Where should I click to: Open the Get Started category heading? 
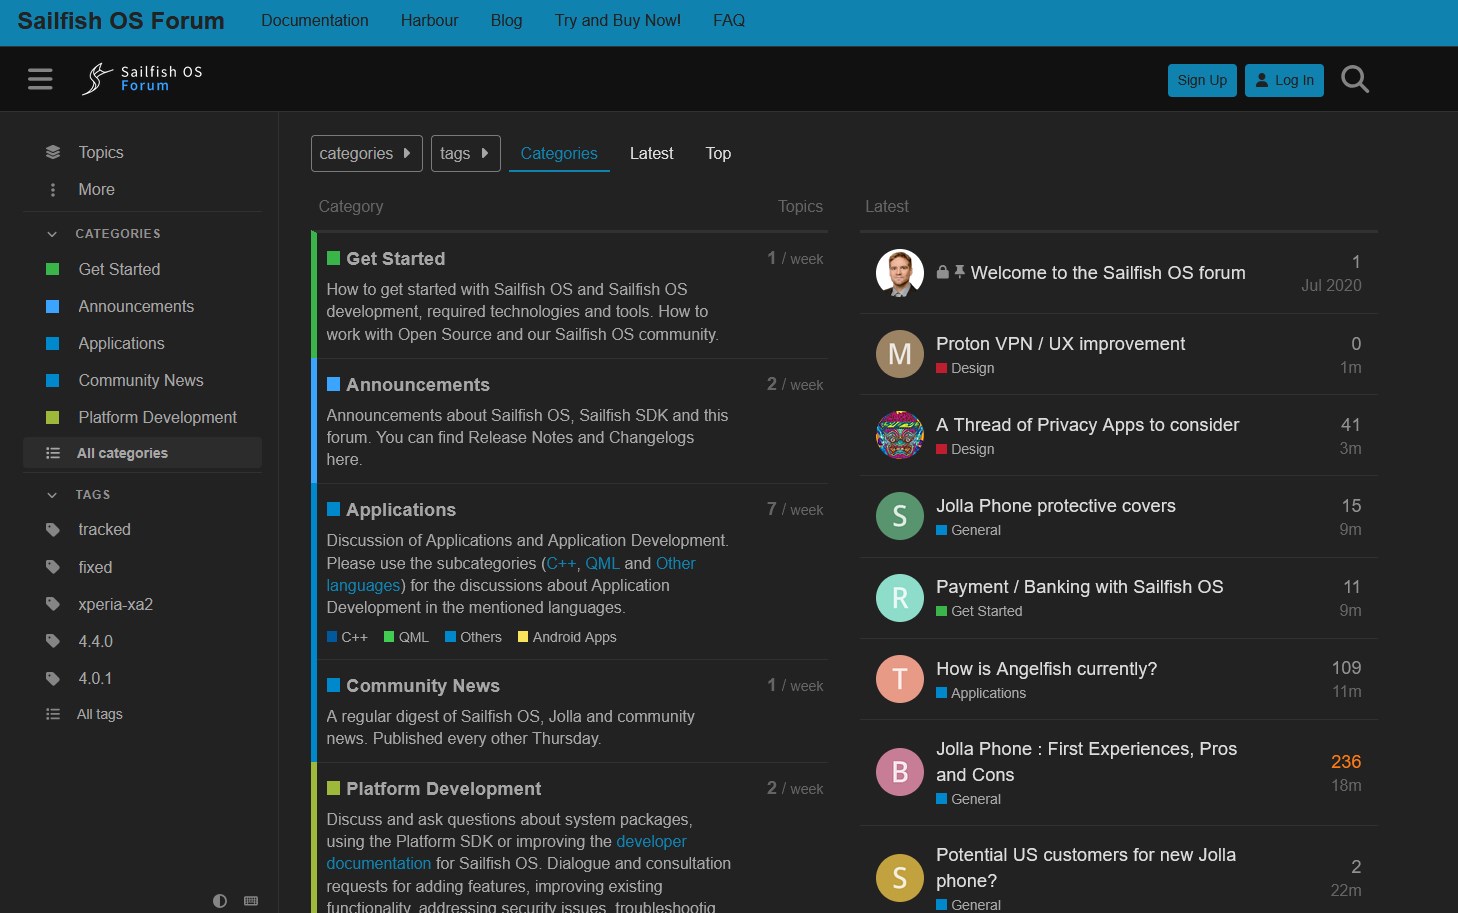395,258
